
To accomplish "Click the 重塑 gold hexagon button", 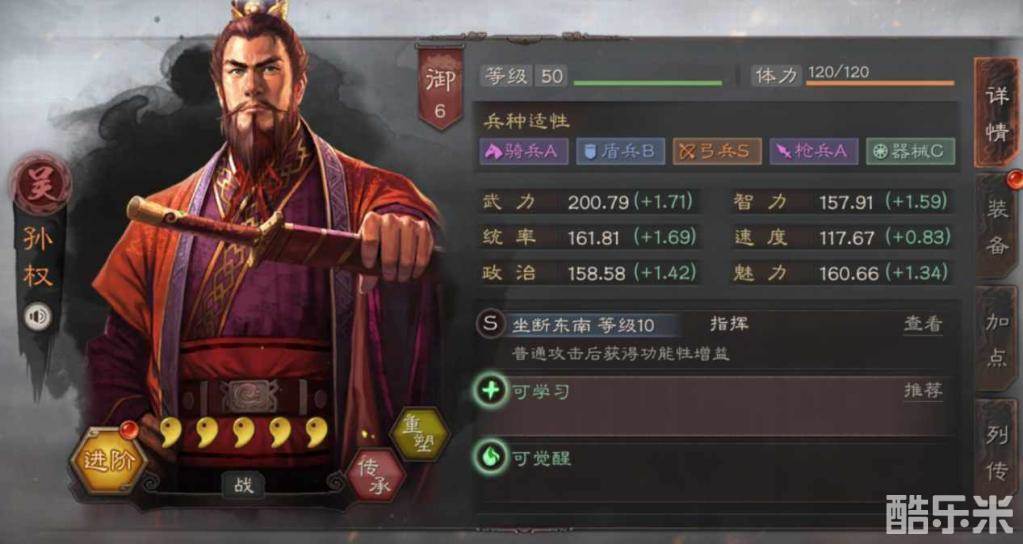I will click(x=419, y=432).
